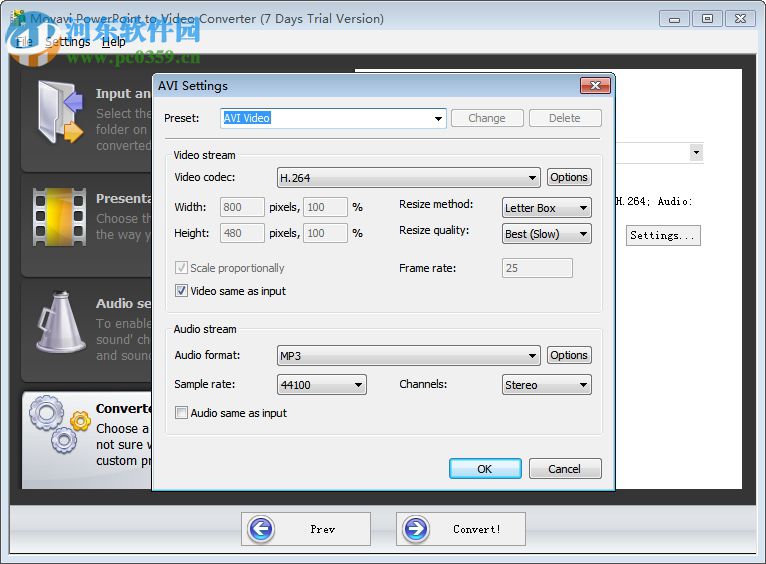Image resolution: width=766 pixels, height=564 pixels.
Task: Click the Presentation film strip icon
Action: tap(60, 217)
